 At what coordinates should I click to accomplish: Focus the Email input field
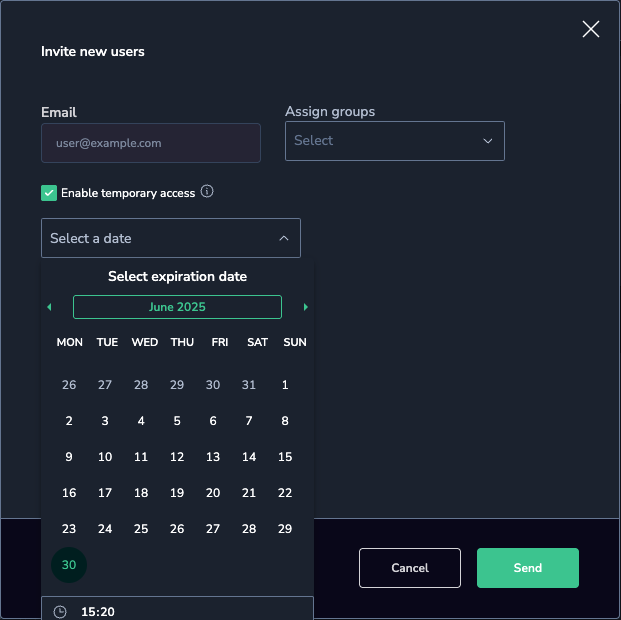pos(151,143)
